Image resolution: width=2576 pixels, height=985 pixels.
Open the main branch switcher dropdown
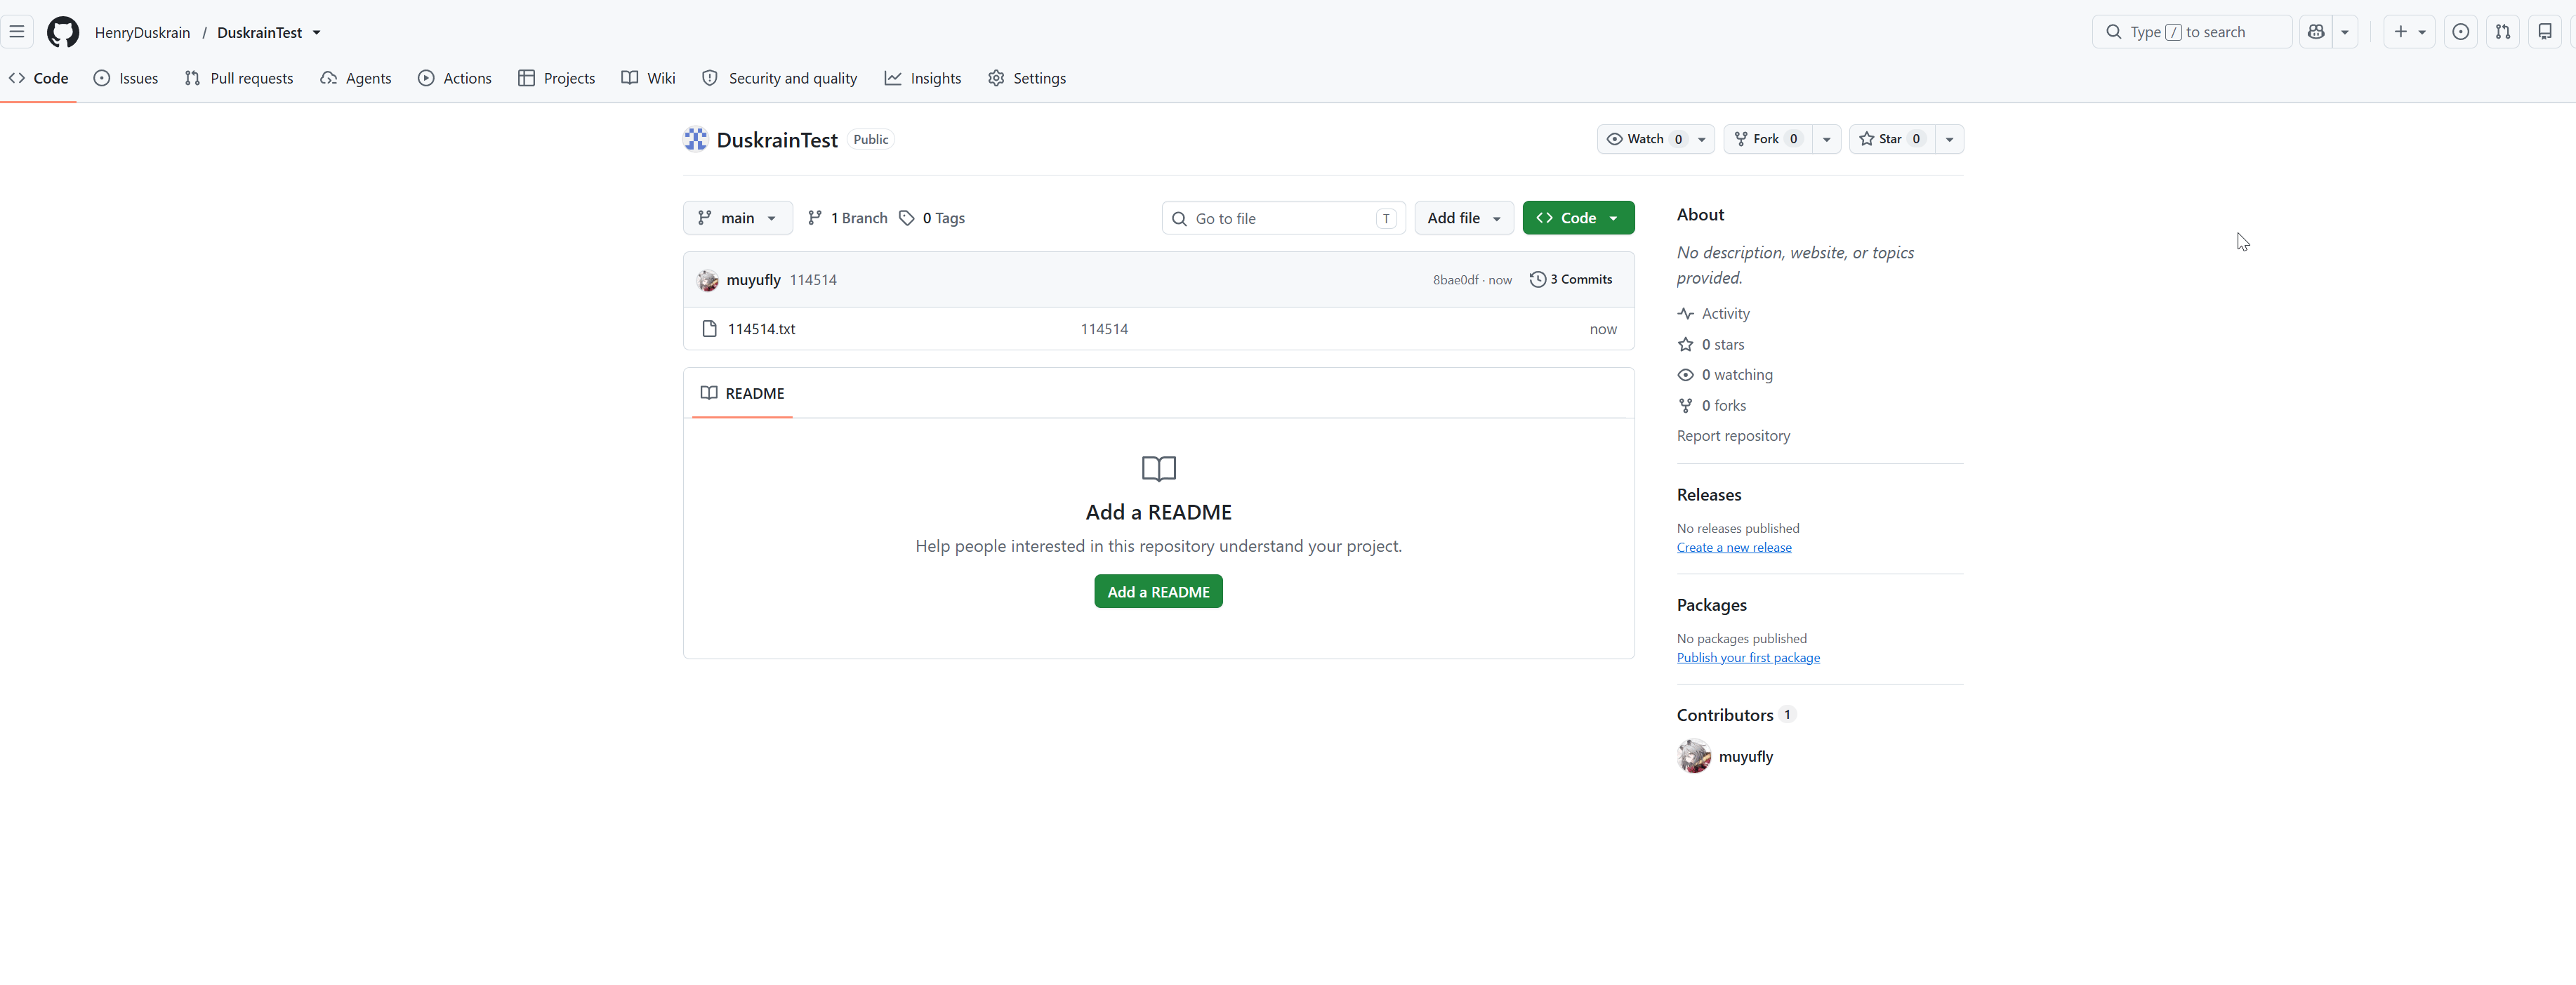click(738, 218)
